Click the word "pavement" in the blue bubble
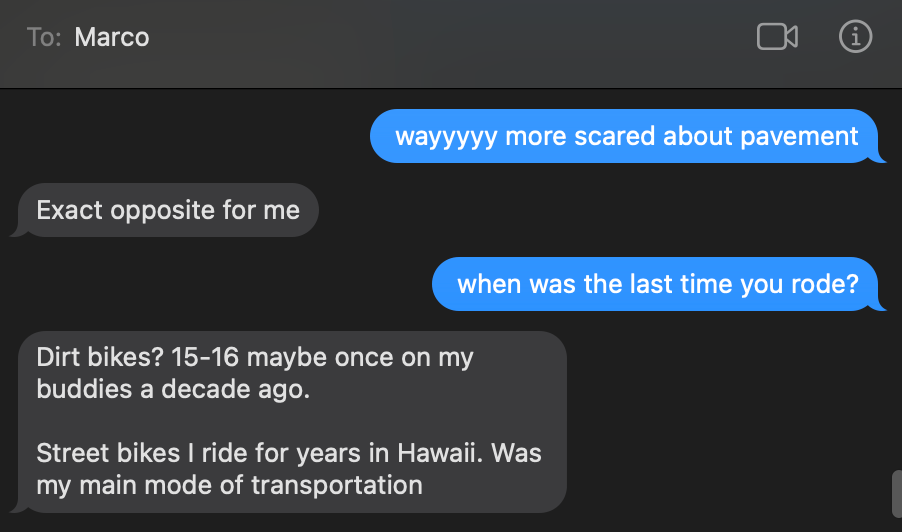 806,136
